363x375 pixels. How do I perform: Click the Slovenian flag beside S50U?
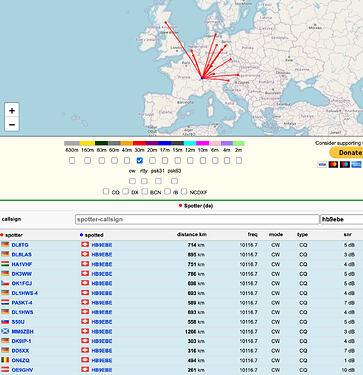pyautogui.click(x=5, y=322)
